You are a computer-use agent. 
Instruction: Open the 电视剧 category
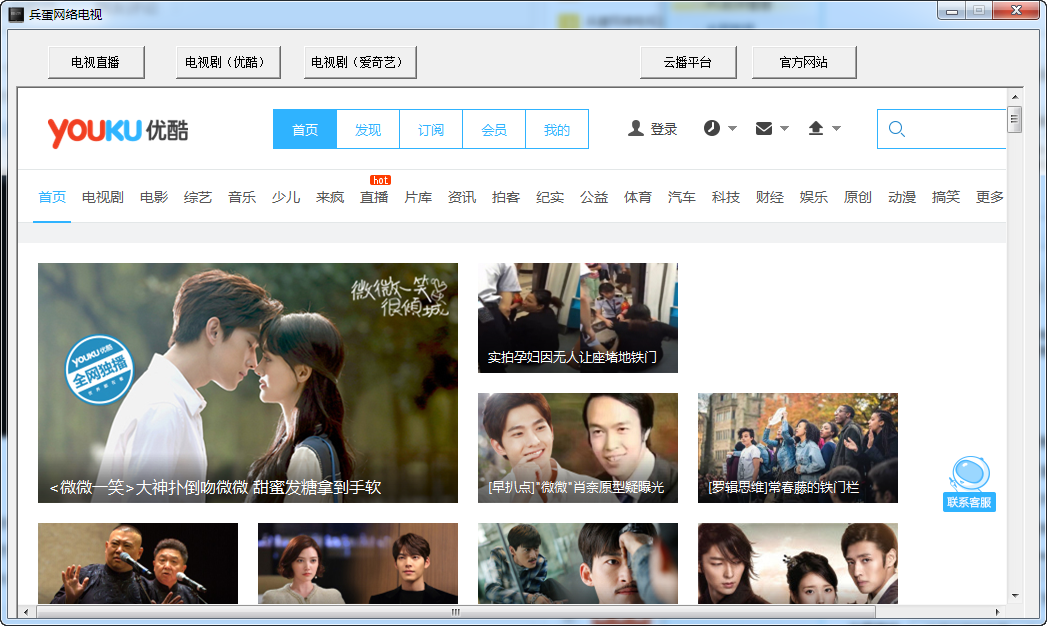pyautogui.click(x=103, y=197)
